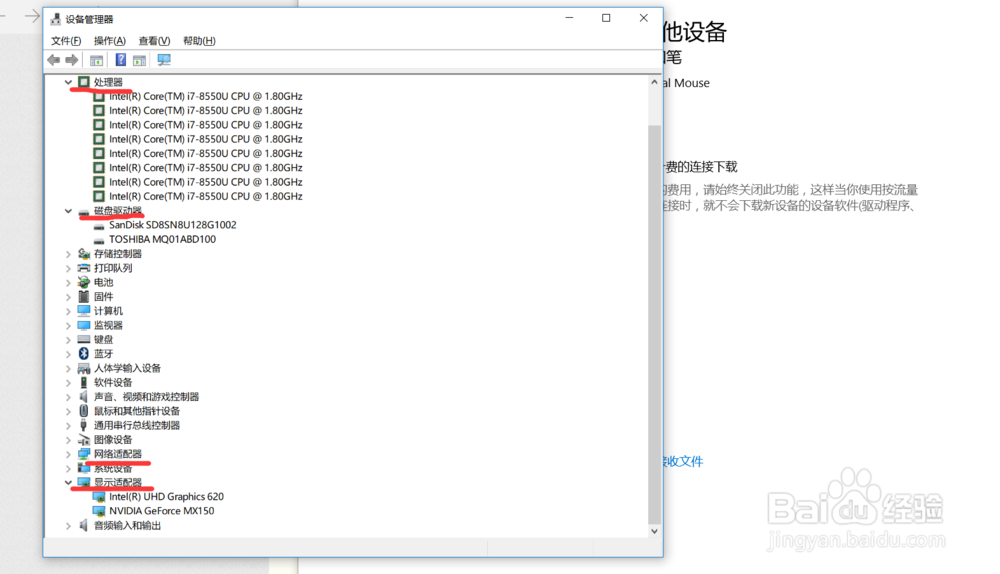Collapse the 处理器 processors node
This screenshot has width=1000, height=574.
[68, 82]
